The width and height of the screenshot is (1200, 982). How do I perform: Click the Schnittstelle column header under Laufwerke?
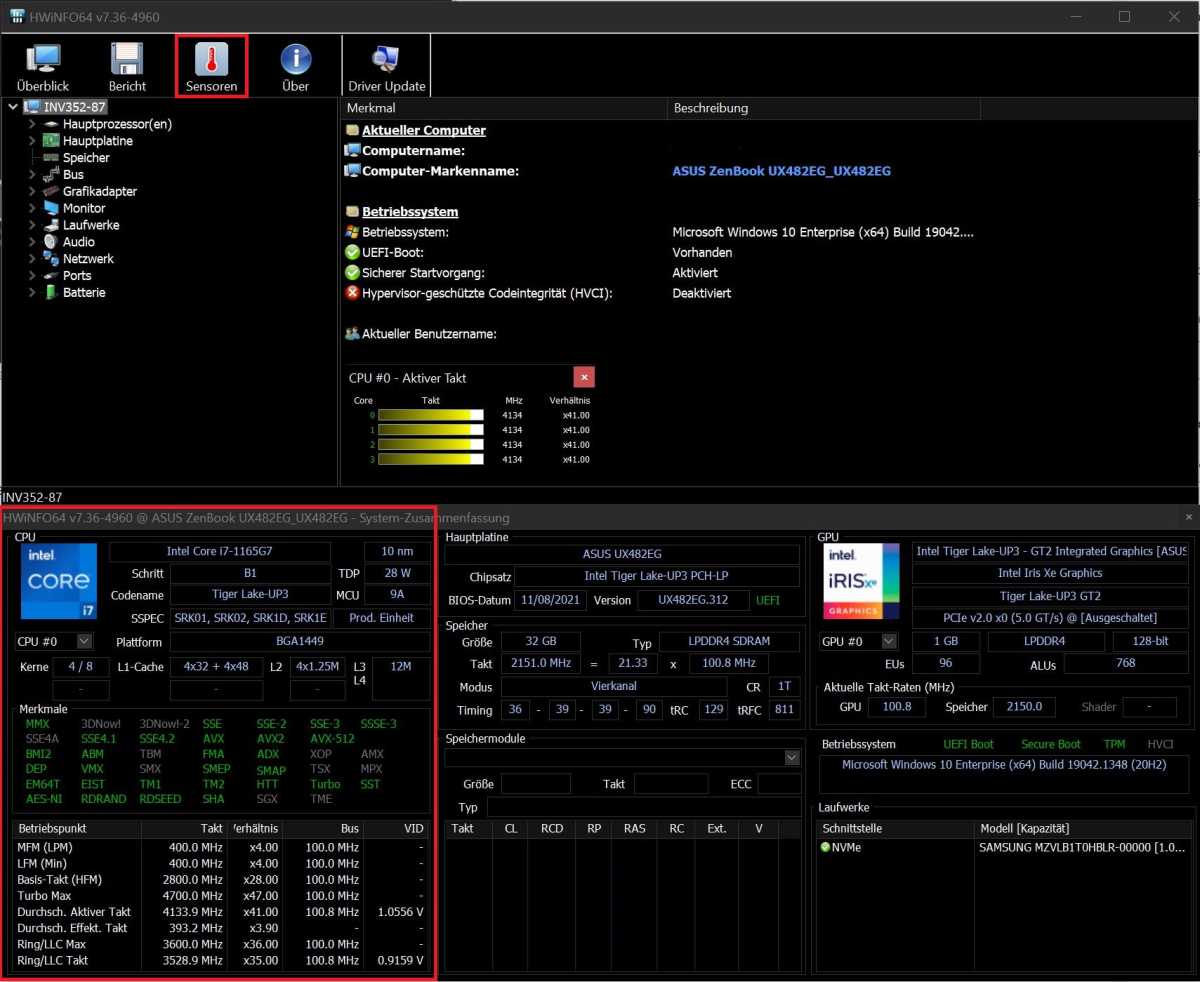(x=896, y=829)
